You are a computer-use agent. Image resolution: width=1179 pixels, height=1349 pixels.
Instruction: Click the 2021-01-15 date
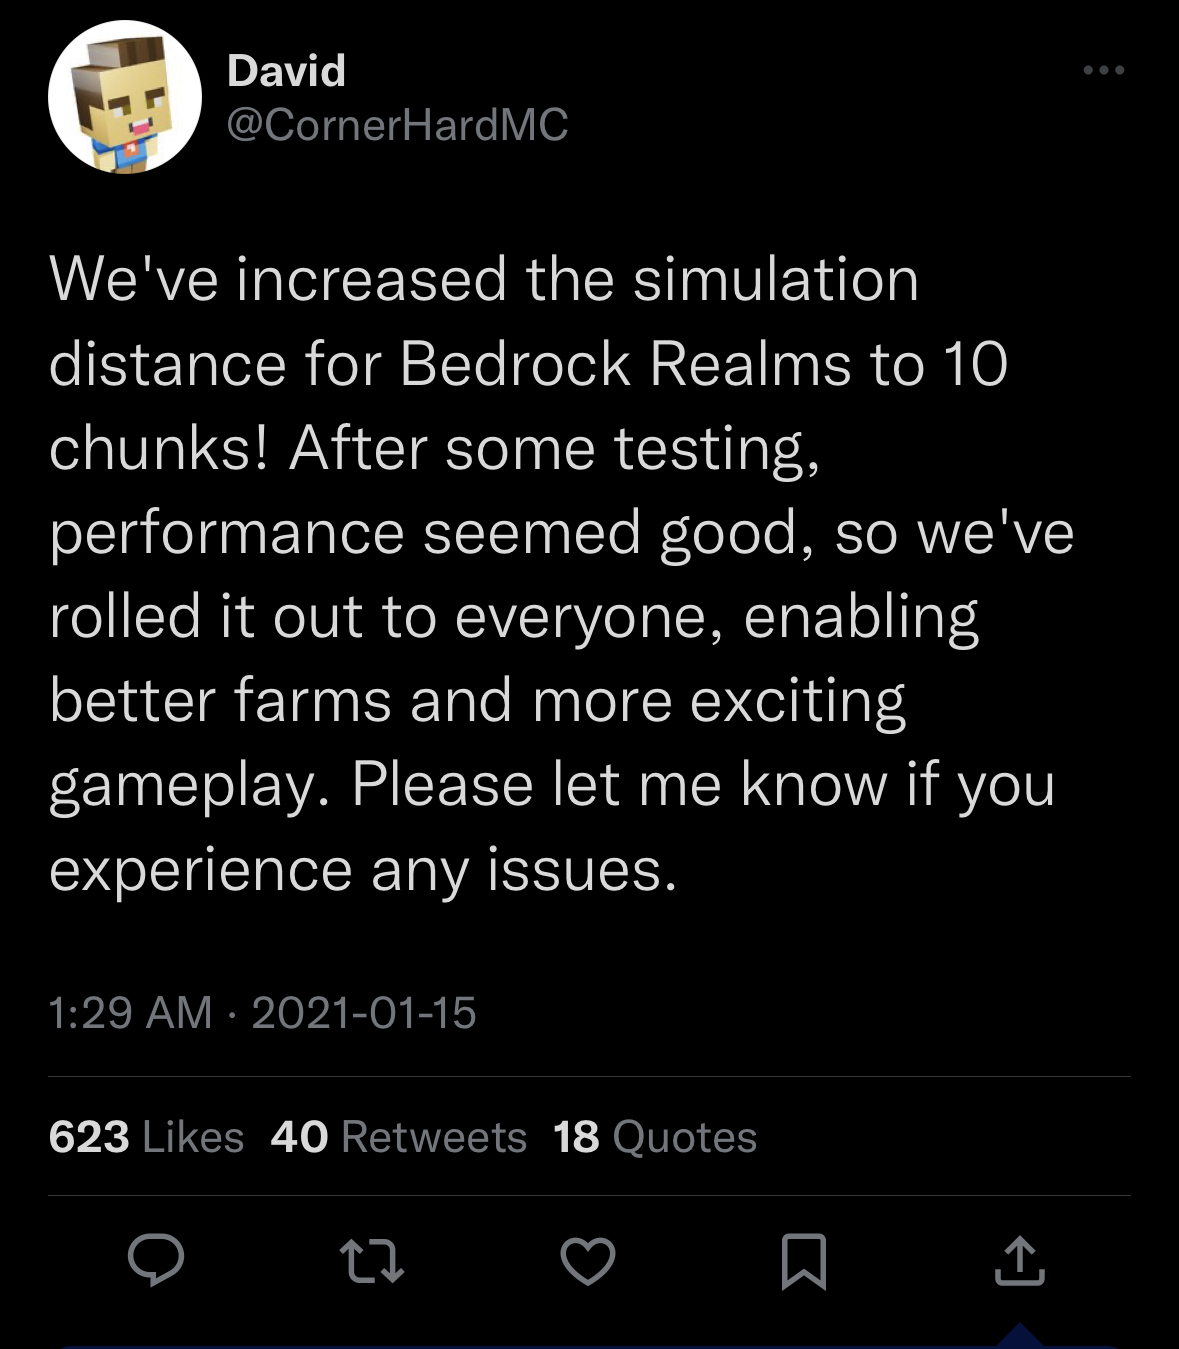click(x=364, y=1012)
